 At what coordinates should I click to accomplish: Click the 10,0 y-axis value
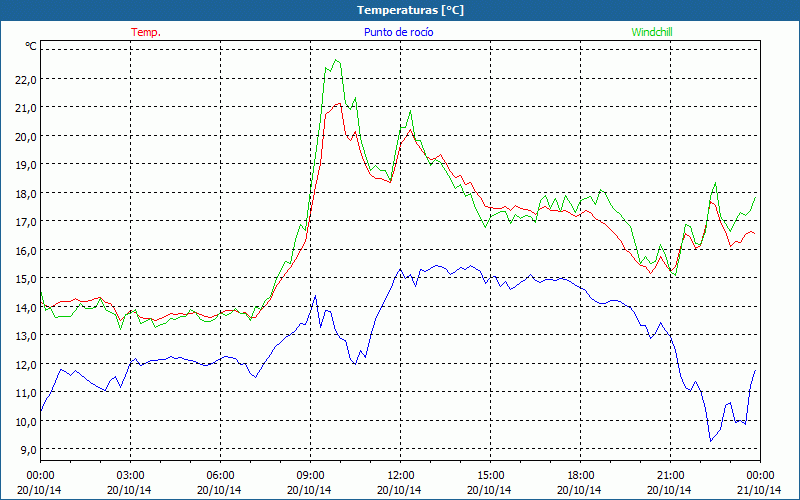(x=26, y=422)
